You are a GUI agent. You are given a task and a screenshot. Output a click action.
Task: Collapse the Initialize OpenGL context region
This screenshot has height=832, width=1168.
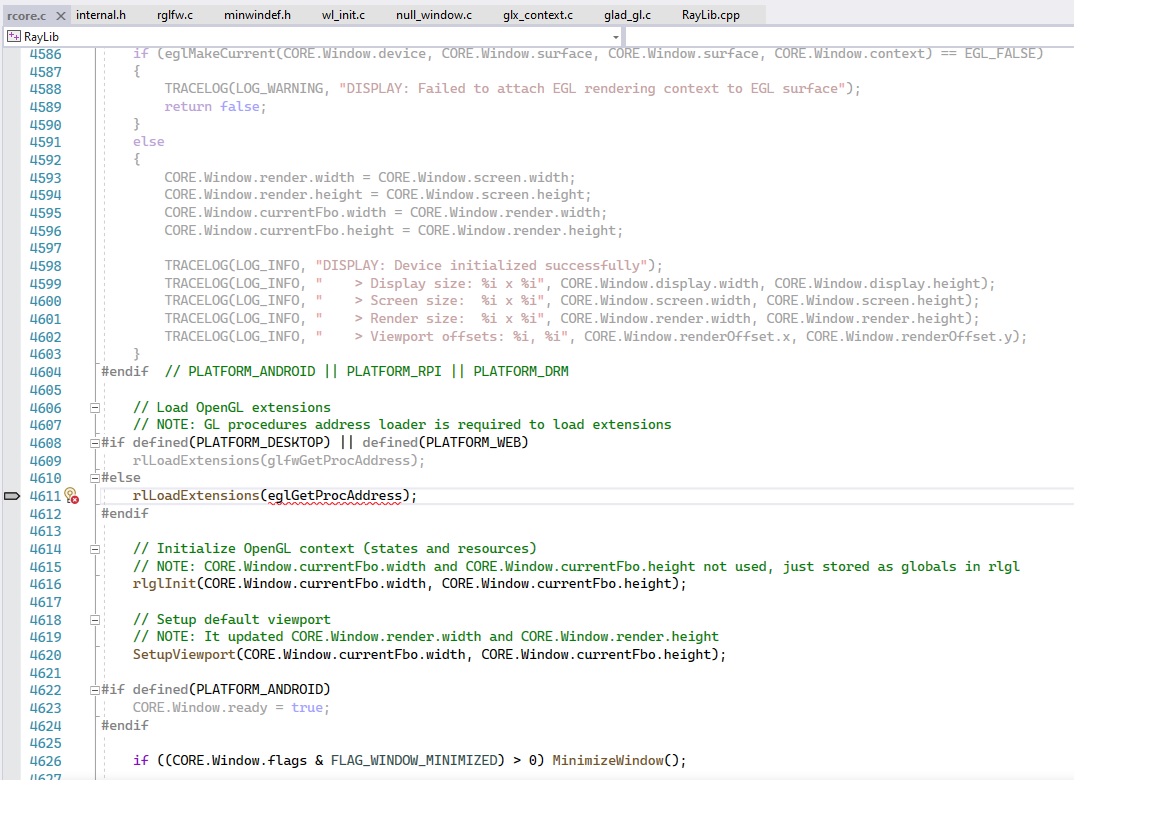click(x=94, y=548)
